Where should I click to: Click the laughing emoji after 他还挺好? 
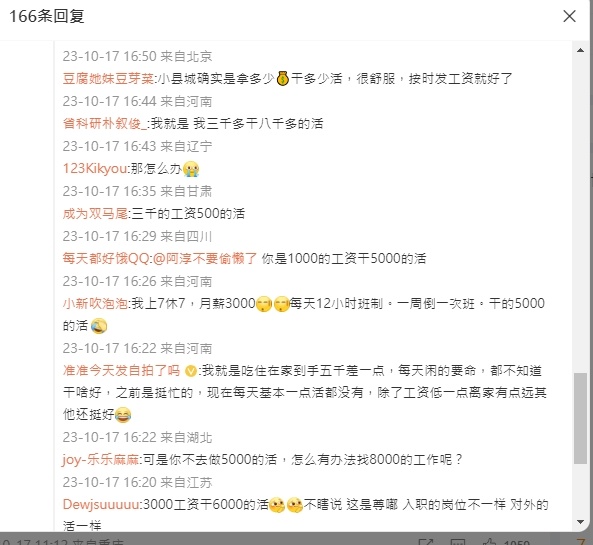click(x=123, y=415)
